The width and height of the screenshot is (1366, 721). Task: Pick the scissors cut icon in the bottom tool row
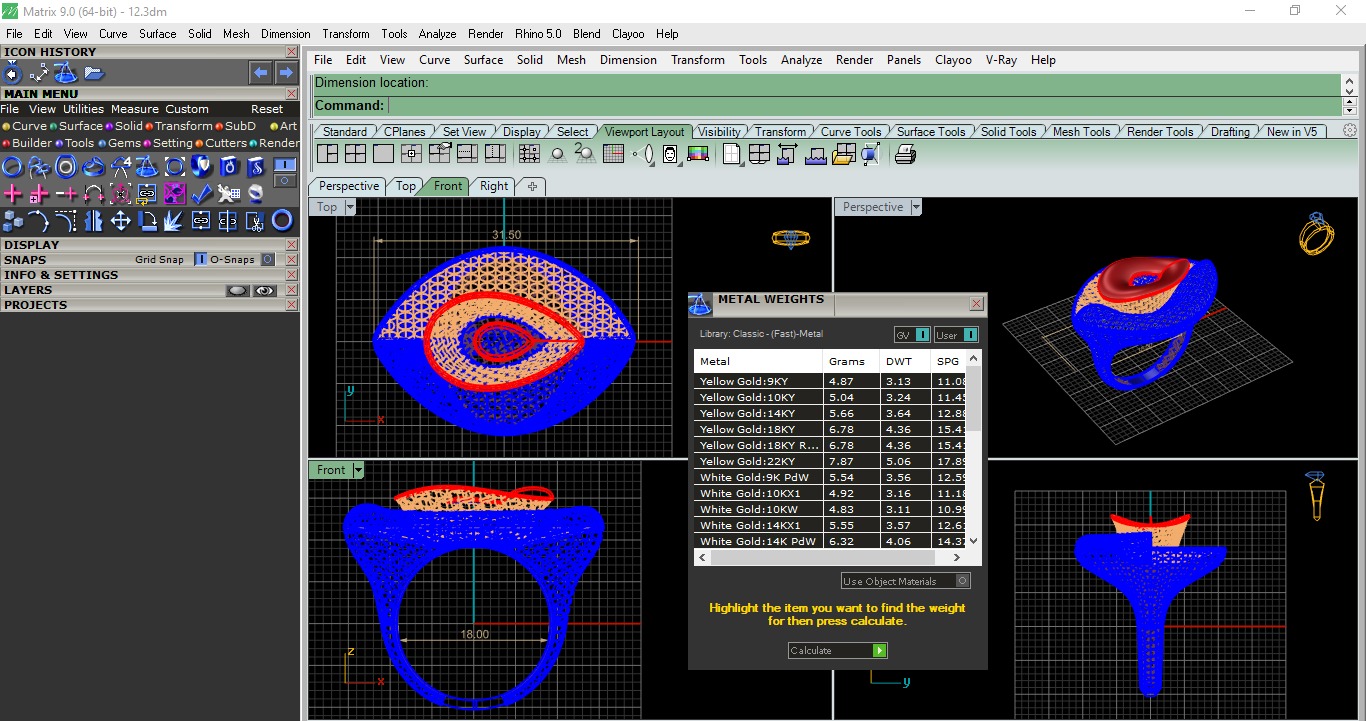pyautogui.click(x=255, y=220)
